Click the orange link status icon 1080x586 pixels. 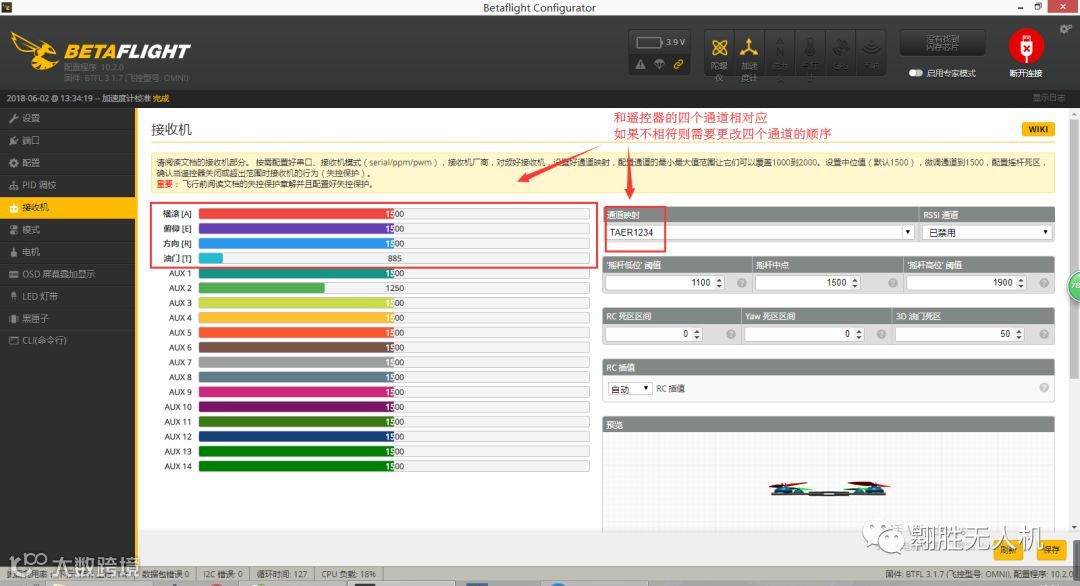678,64
